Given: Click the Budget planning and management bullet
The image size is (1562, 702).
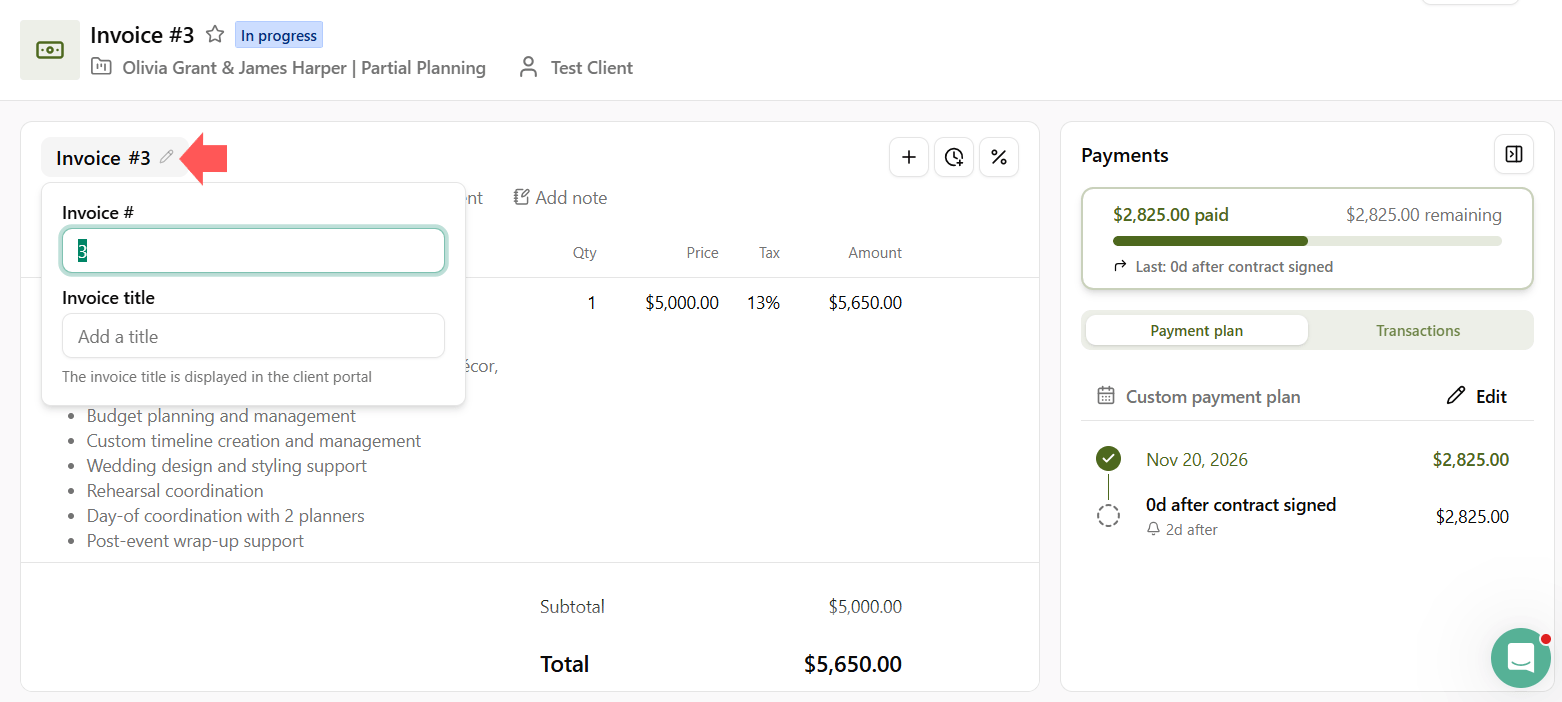Looking at the screenshot, I should [x=221, y=416].
